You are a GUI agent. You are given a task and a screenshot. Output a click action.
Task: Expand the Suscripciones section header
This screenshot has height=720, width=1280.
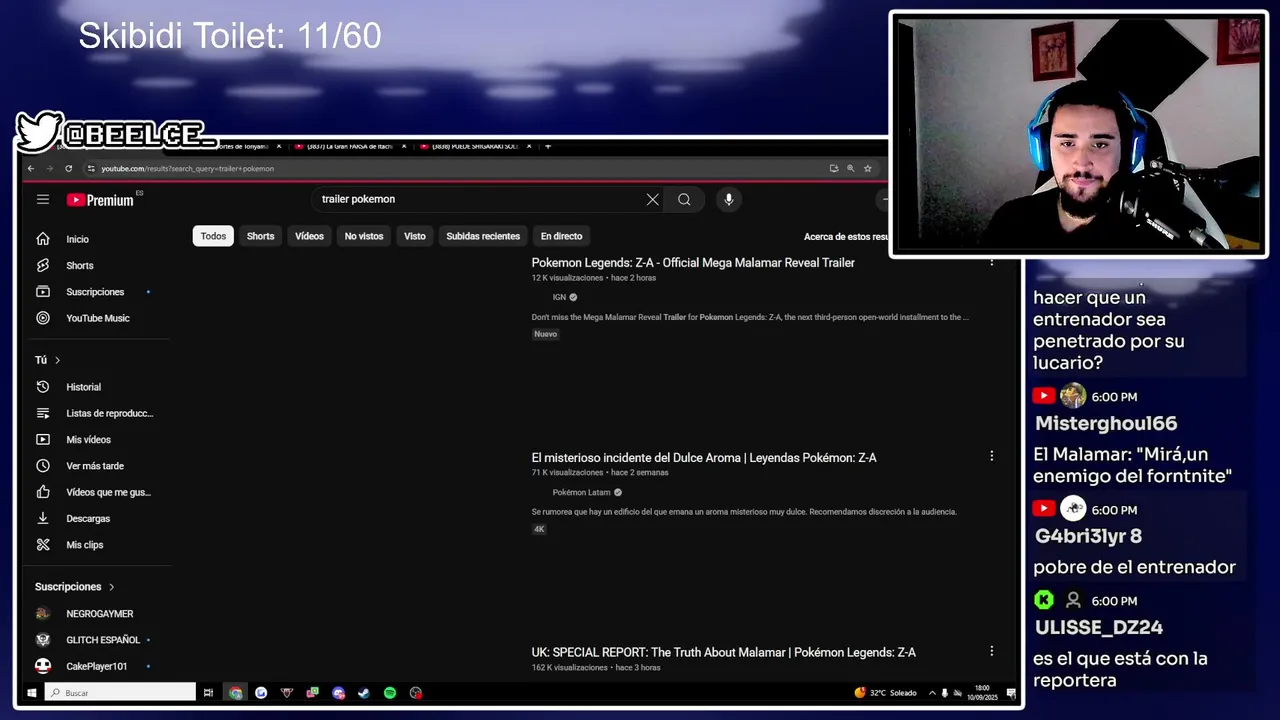click(75, 587)
